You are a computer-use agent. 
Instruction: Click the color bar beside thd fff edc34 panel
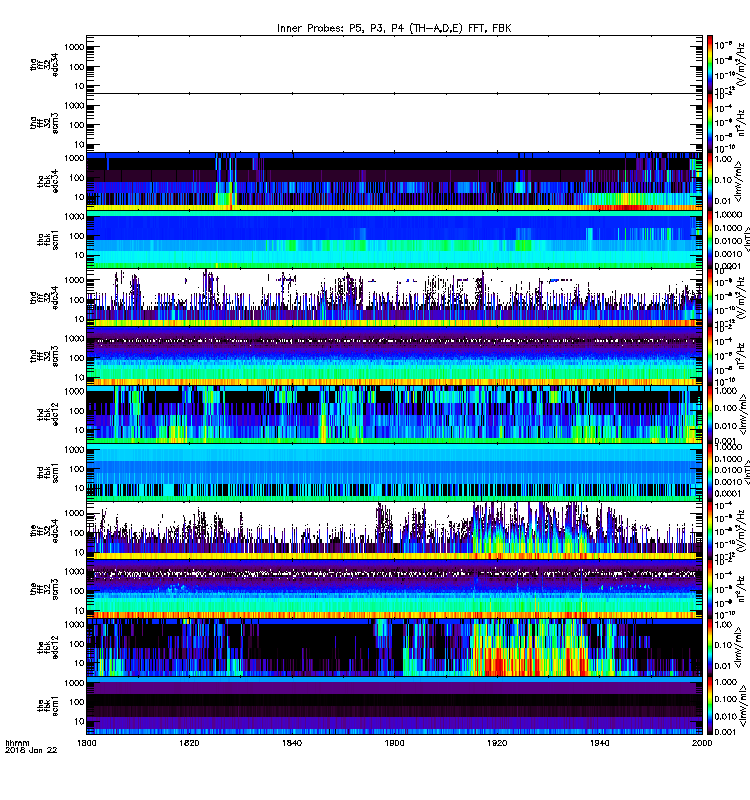click(710, 297)
